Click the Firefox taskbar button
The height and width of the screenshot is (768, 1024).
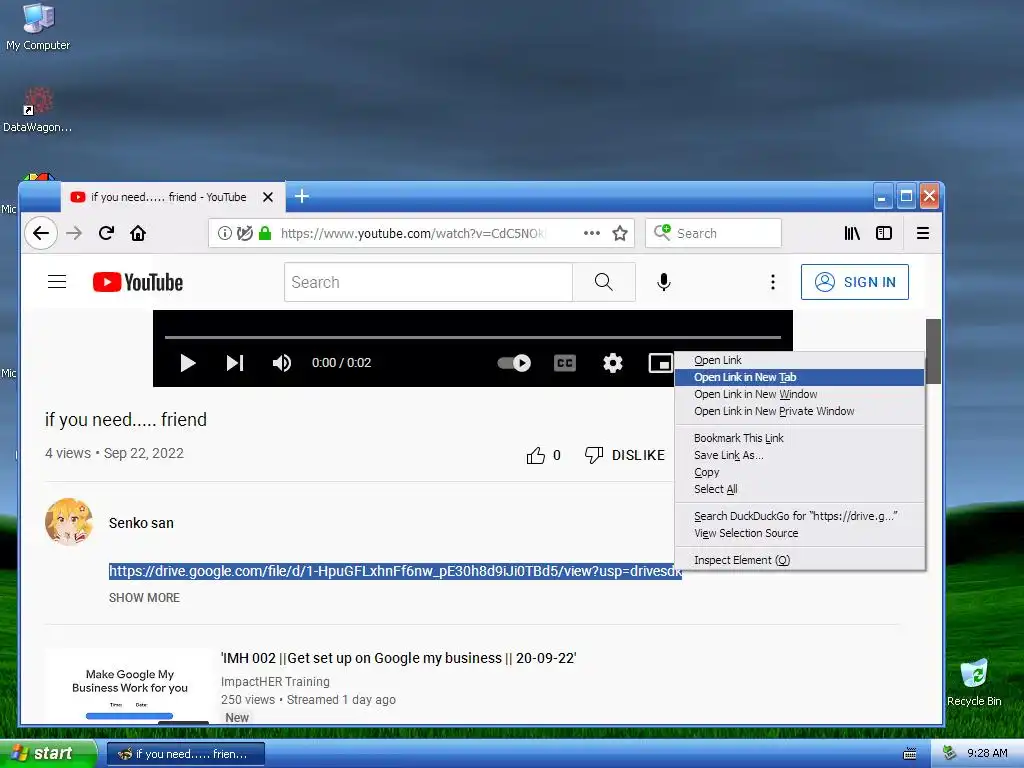186,754
